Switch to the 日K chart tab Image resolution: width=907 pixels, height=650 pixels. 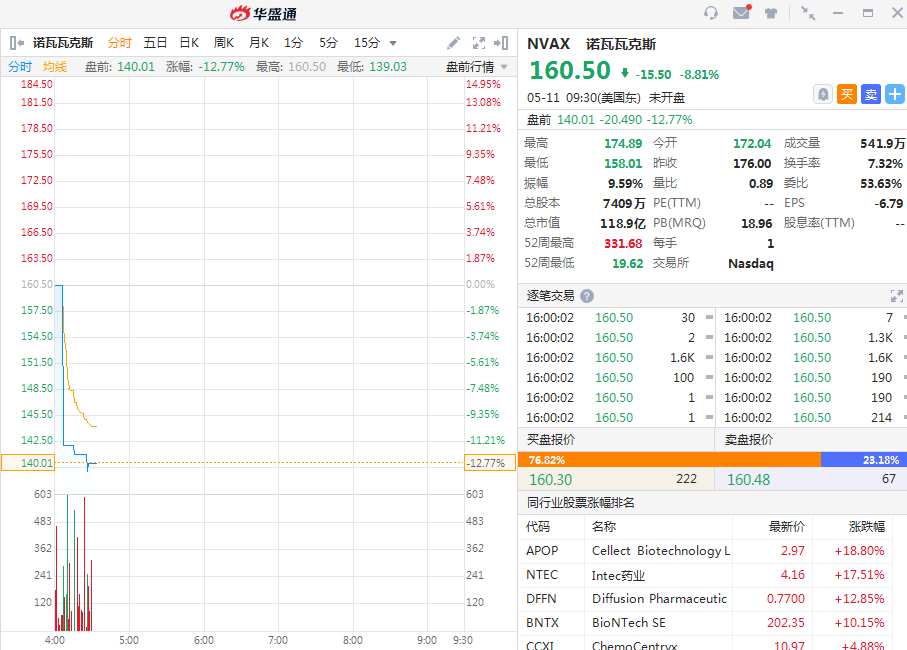coord(189,43)
